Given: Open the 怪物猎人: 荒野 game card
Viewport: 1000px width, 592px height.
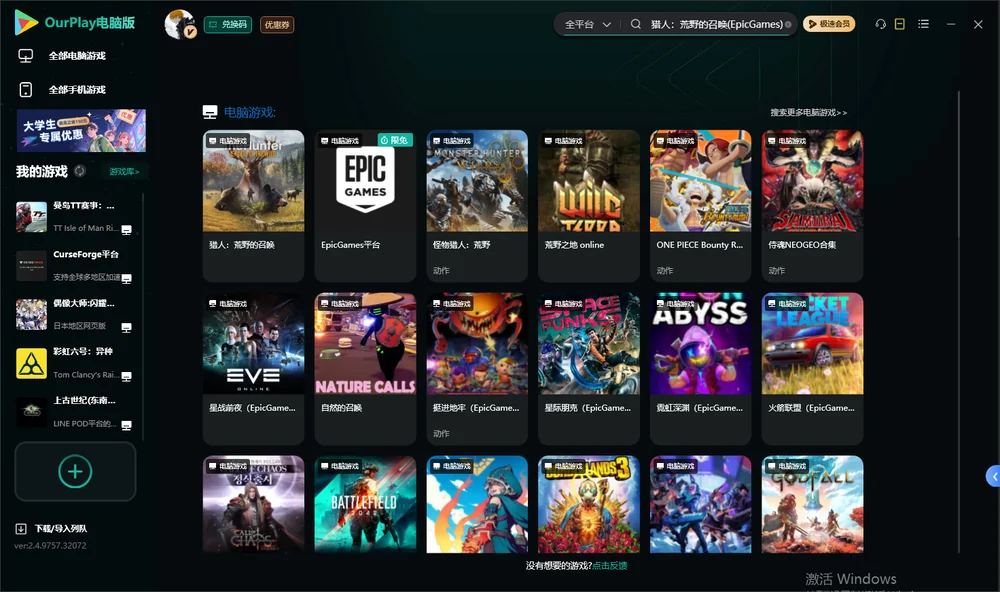Looking at the screenshot, I should 477,205.
